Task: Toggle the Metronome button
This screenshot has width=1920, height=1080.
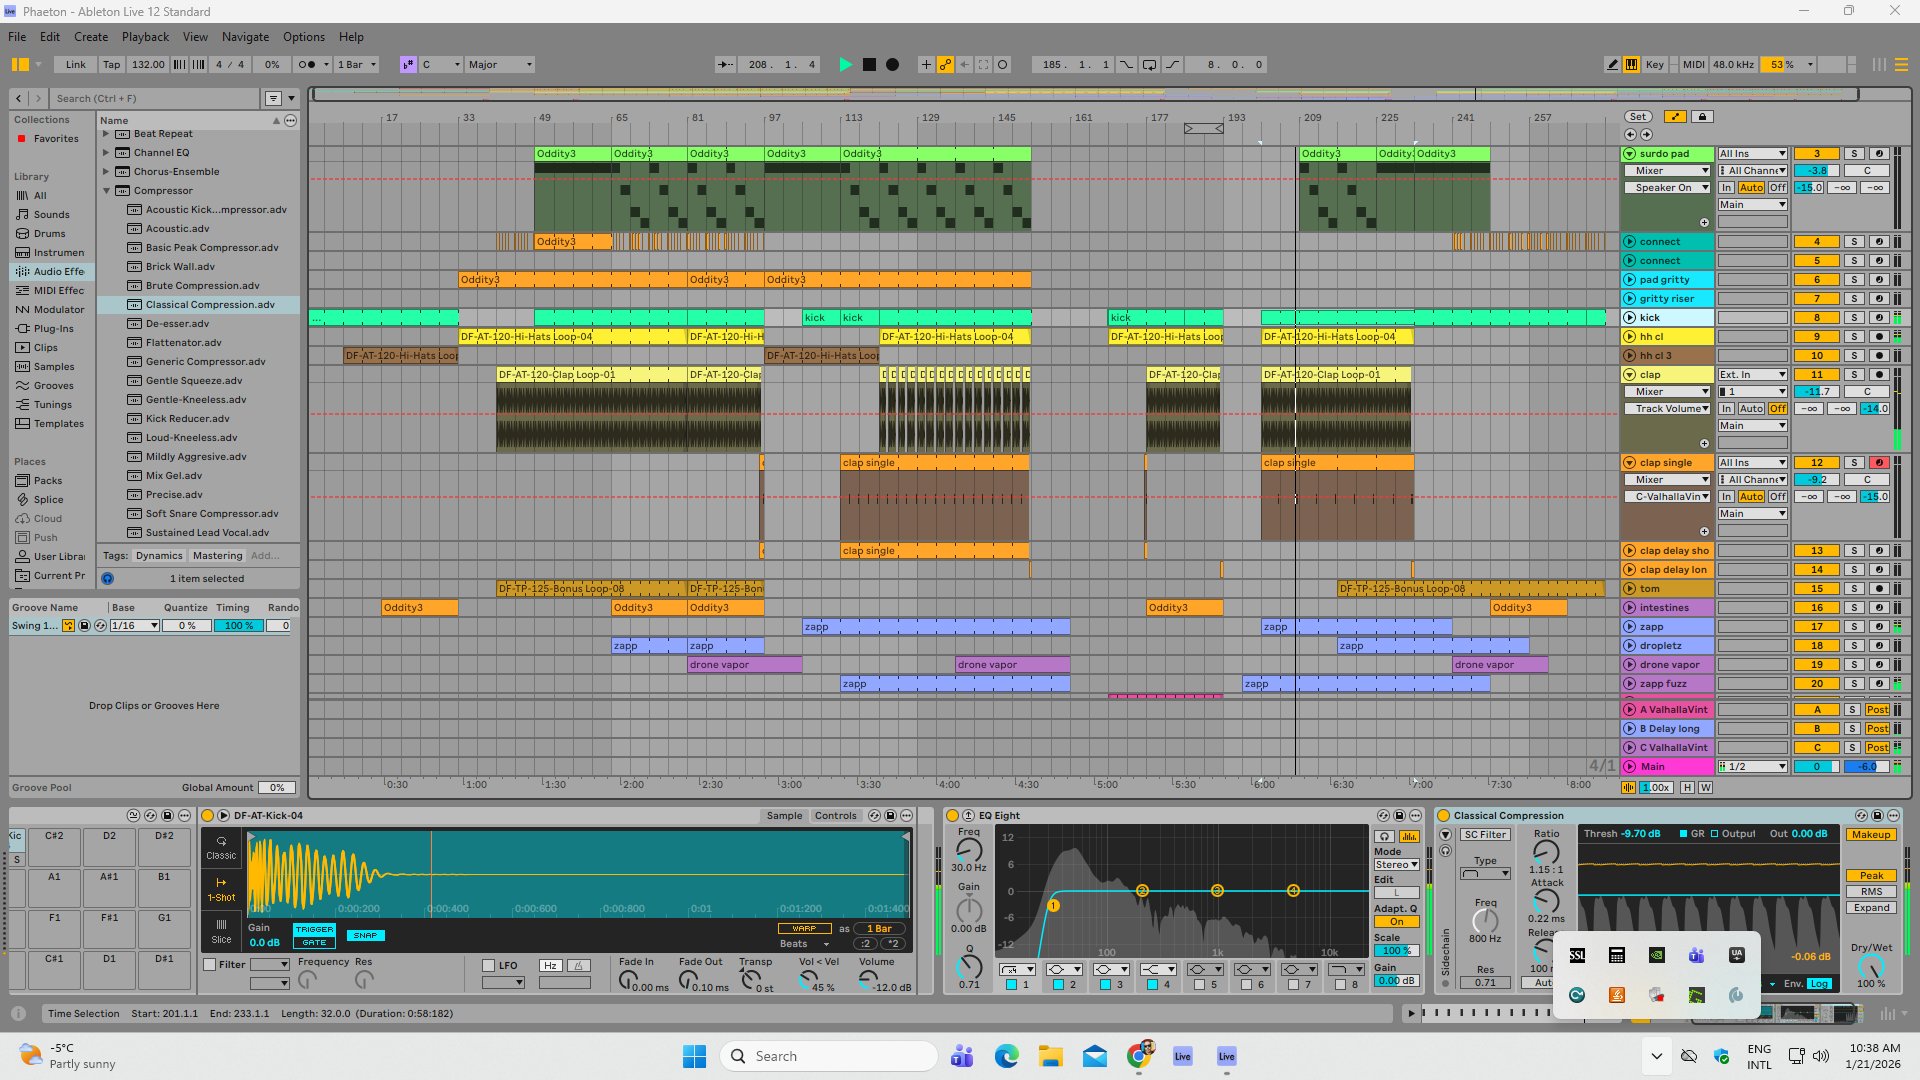Action: [x=307, y=65]
